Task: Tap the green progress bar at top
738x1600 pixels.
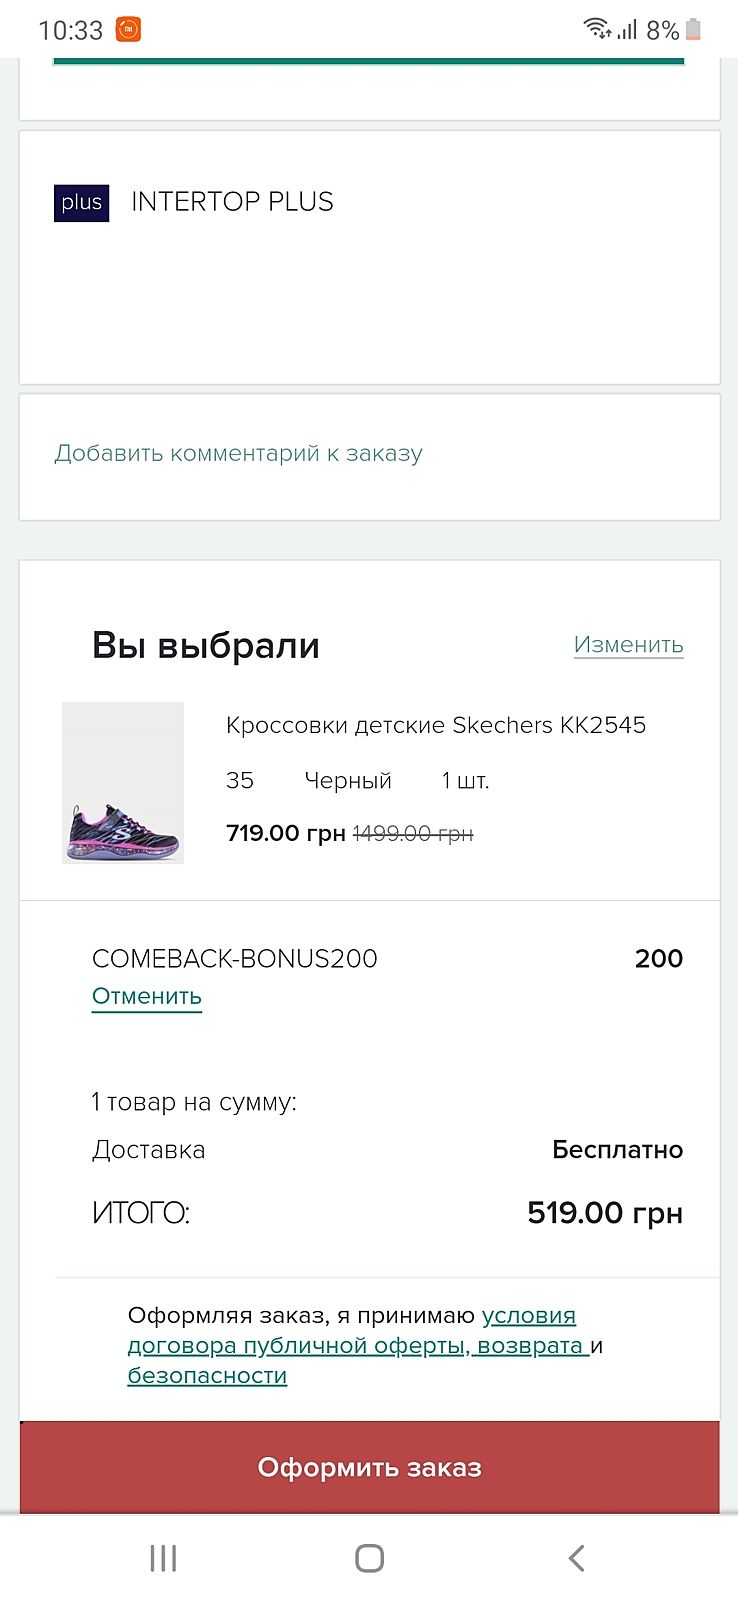Action: coord(368,61)
